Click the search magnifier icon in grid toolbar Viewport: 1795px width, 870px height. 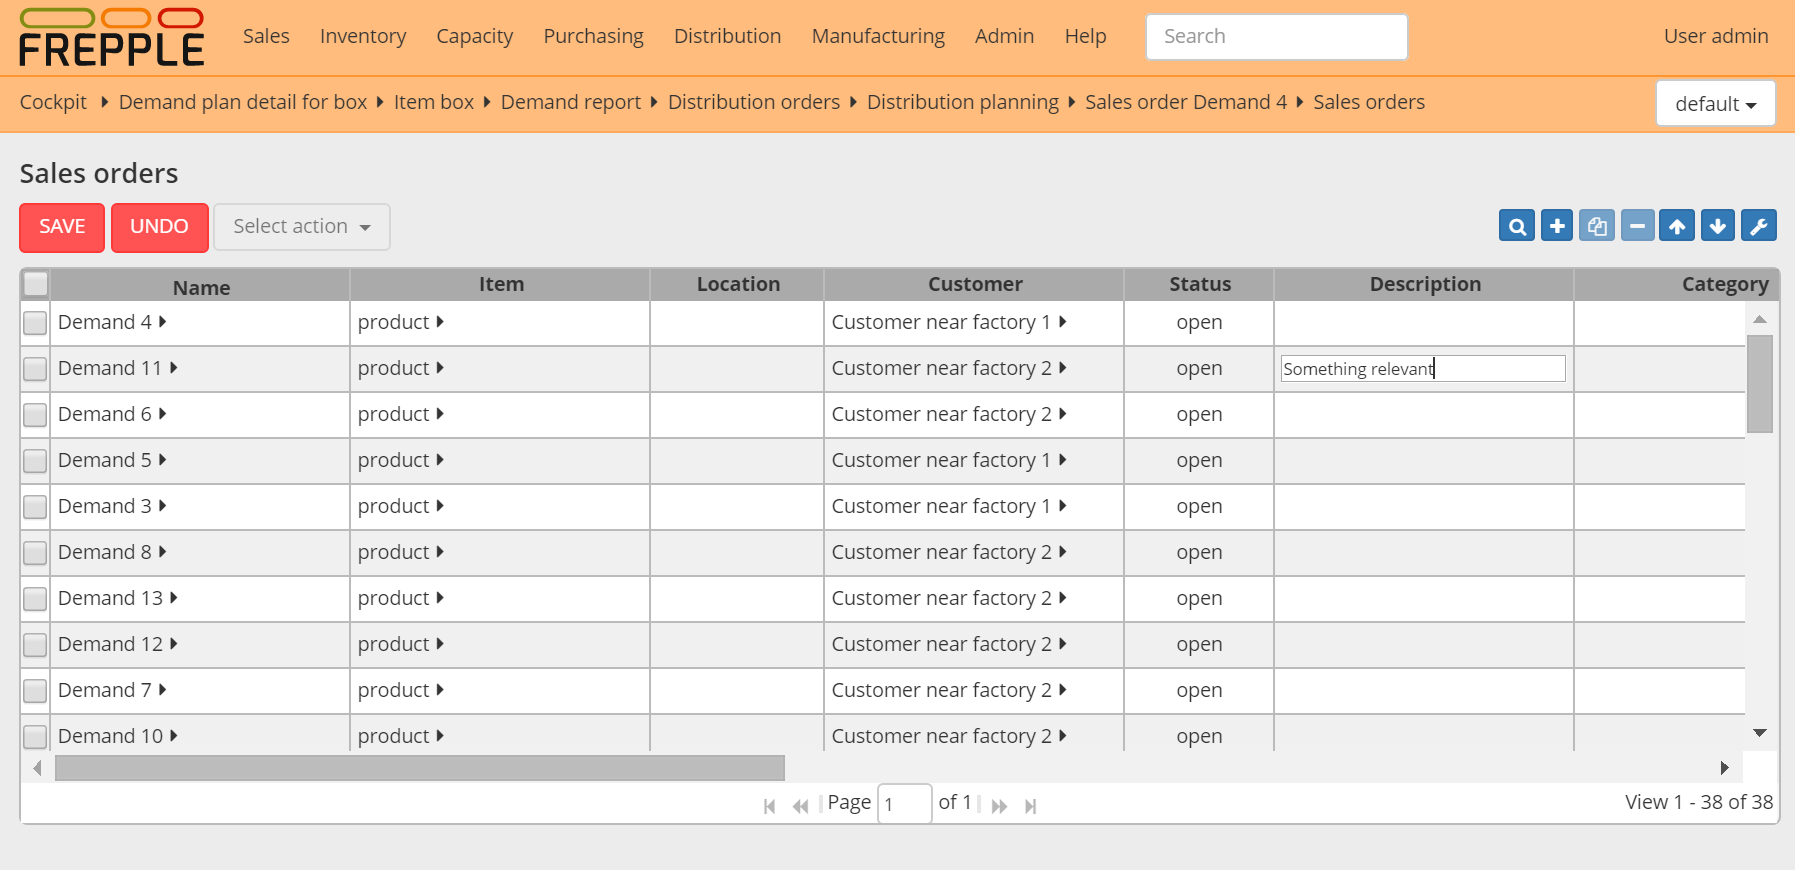pyautogui.click(x=1517, y=226)
